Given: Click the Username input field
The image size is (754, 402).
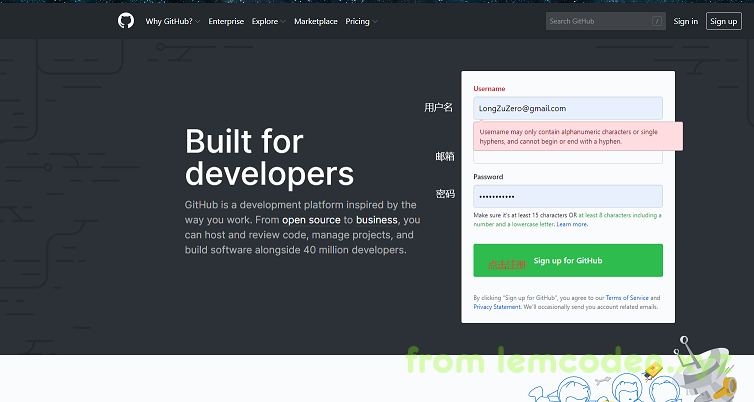Looking at the screenshot, I should (x=567, y=108).
